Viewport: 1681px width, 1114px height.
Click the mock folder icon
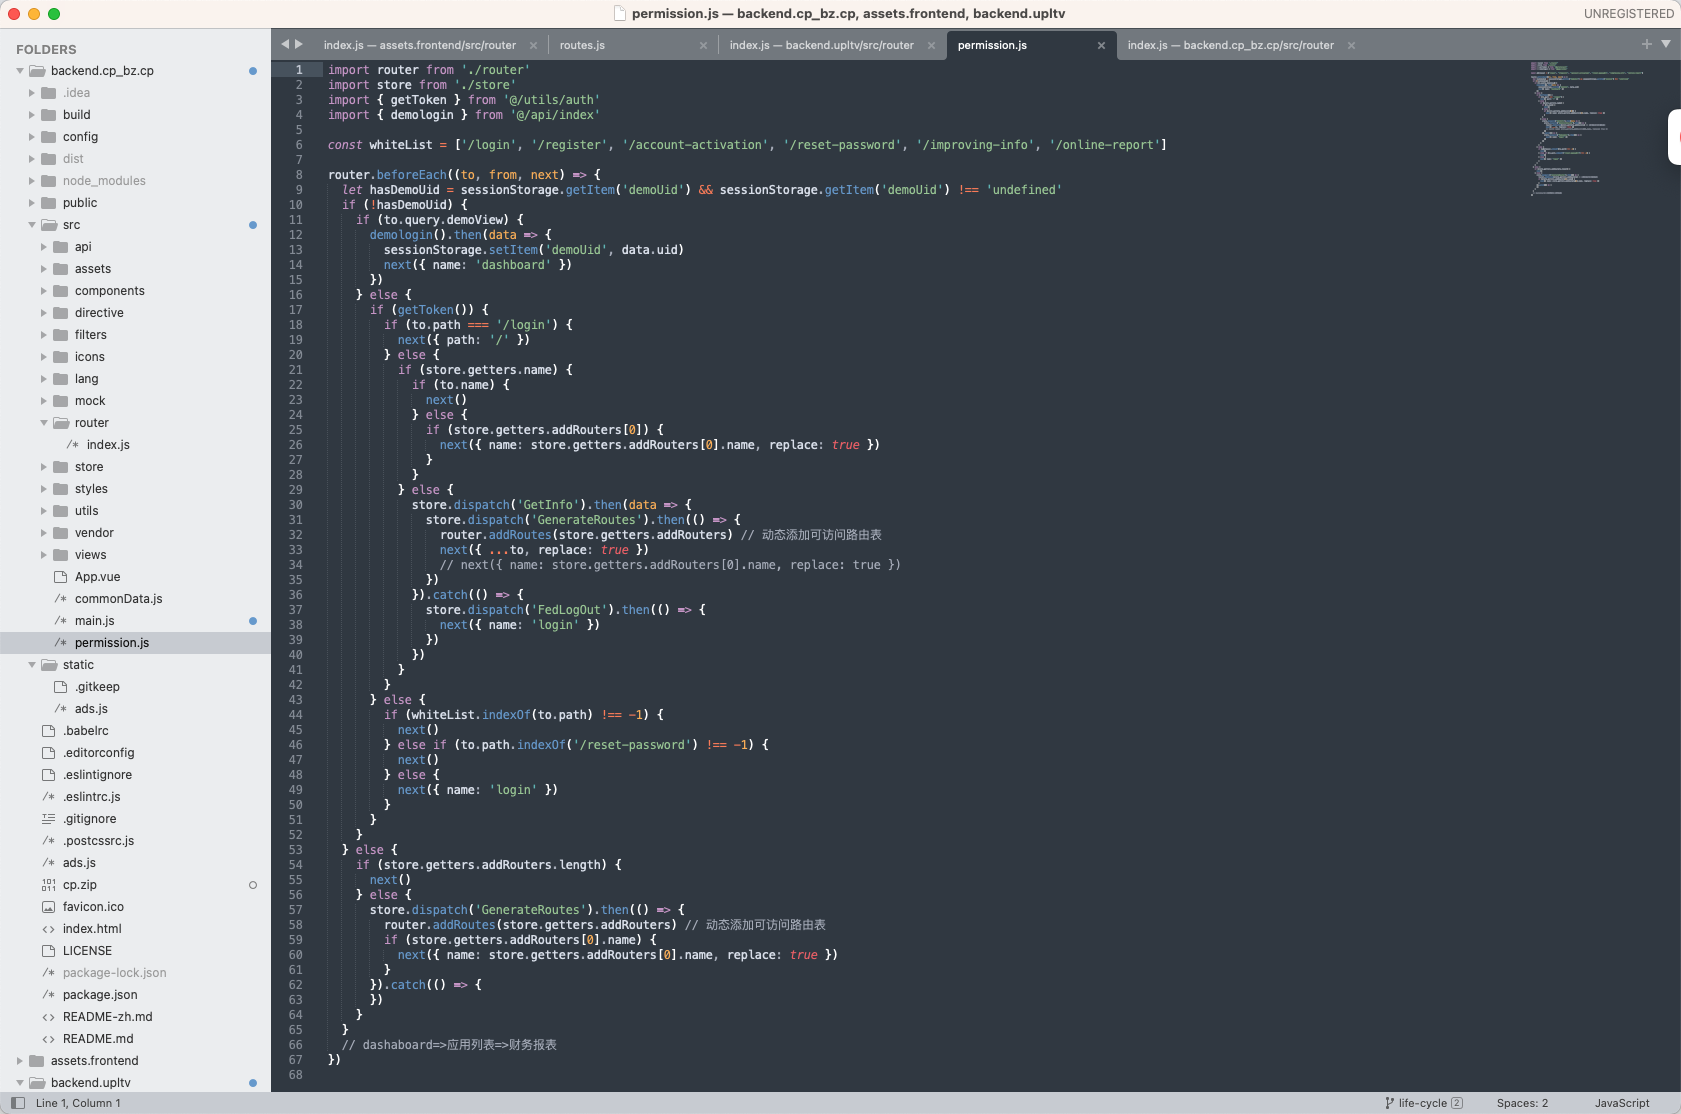(60, 401)
